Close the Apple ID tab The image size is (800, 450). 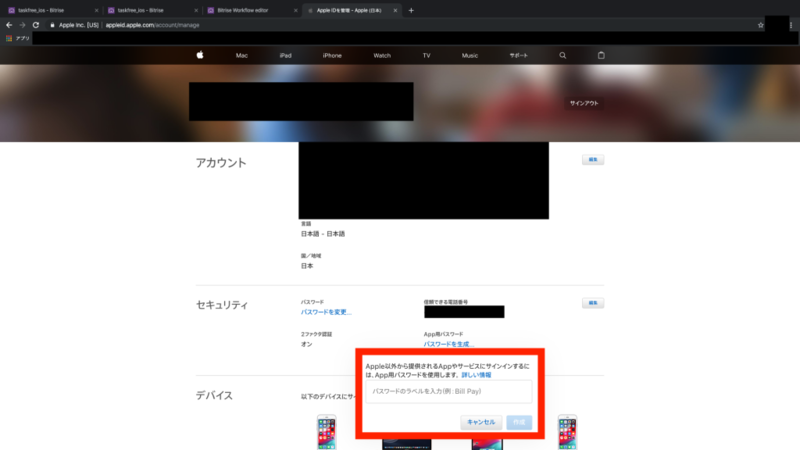pyautogui.click(x=395, y=10)
